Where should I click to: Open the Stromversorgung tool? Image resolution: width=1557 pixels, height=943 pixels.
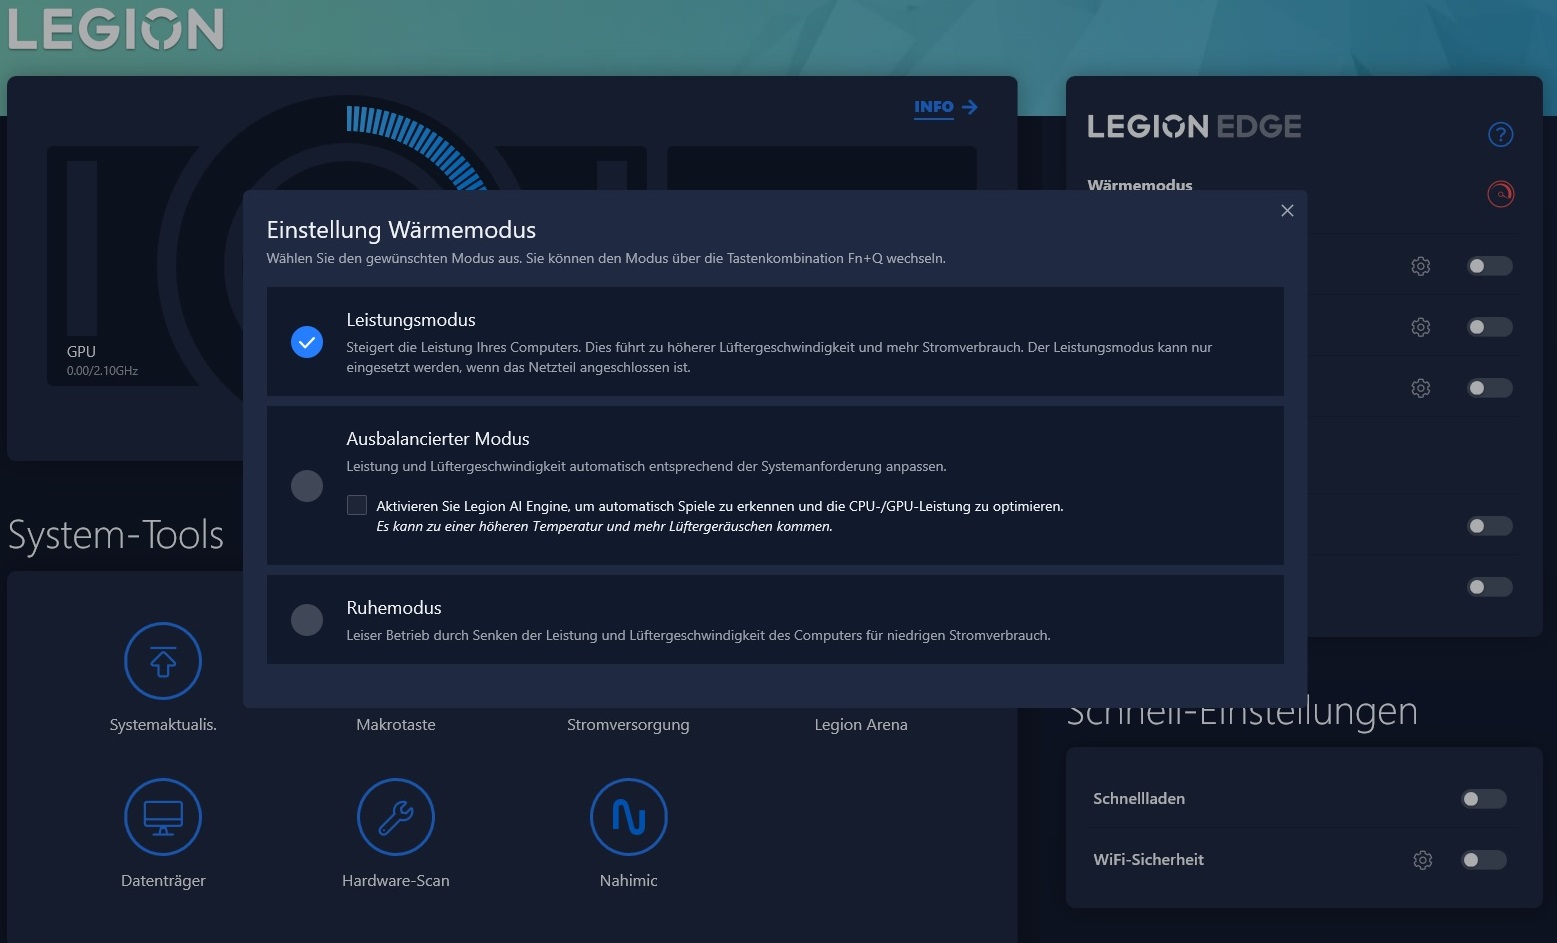(x=628, y=724)
